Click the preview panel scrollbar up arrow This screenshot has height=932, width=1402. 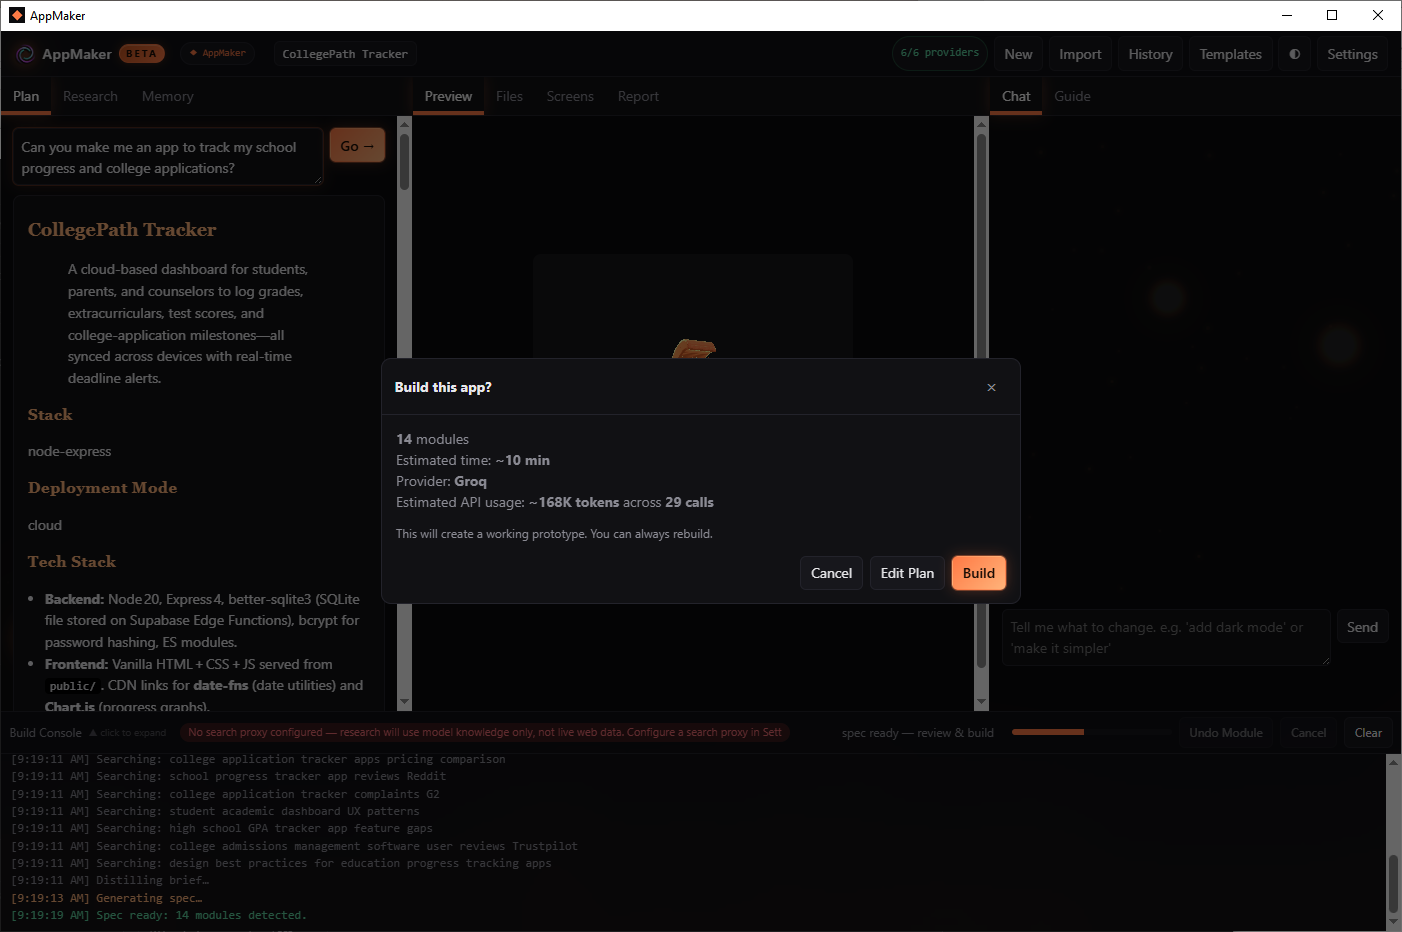[x=981, y=124]
